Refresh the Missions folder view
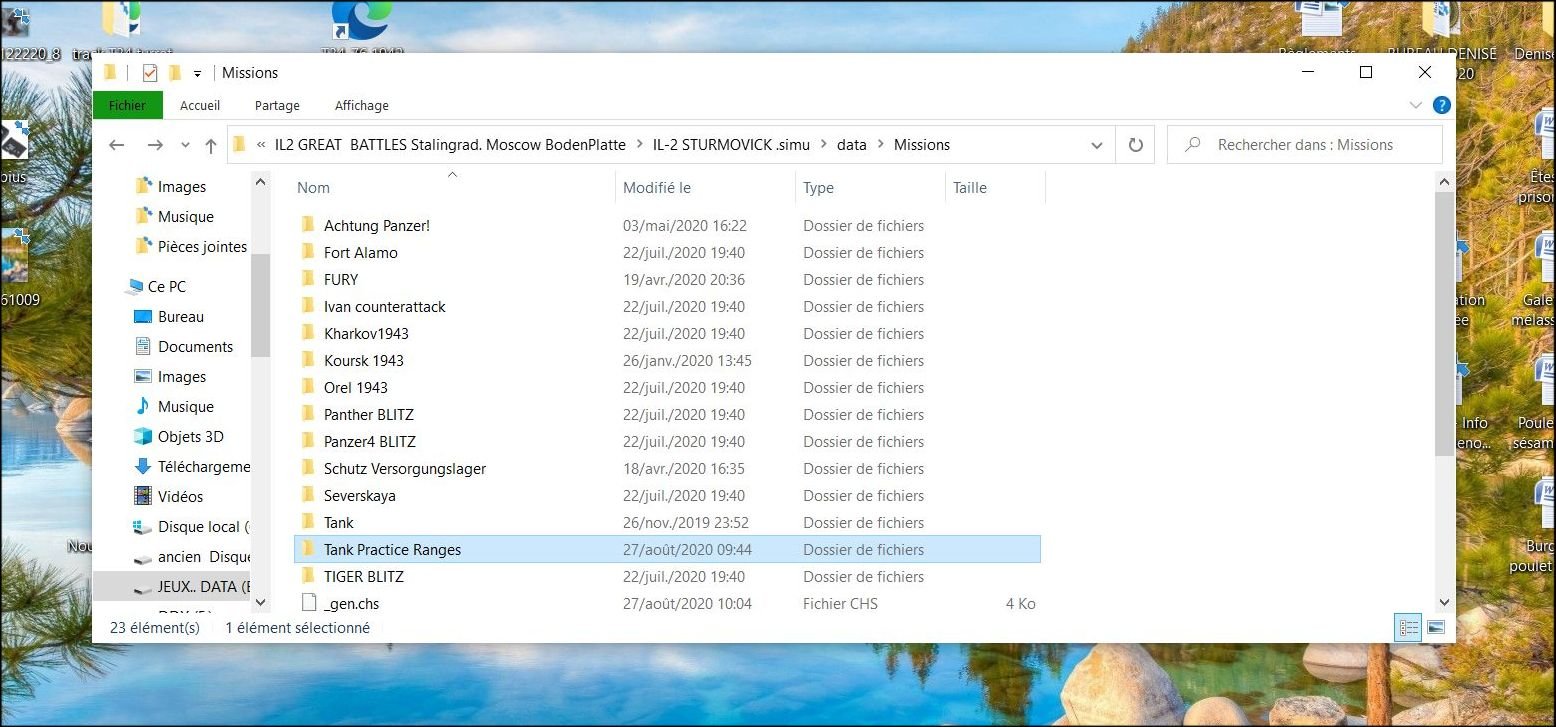The image size is (1556, 727). tap(1135, 145)
